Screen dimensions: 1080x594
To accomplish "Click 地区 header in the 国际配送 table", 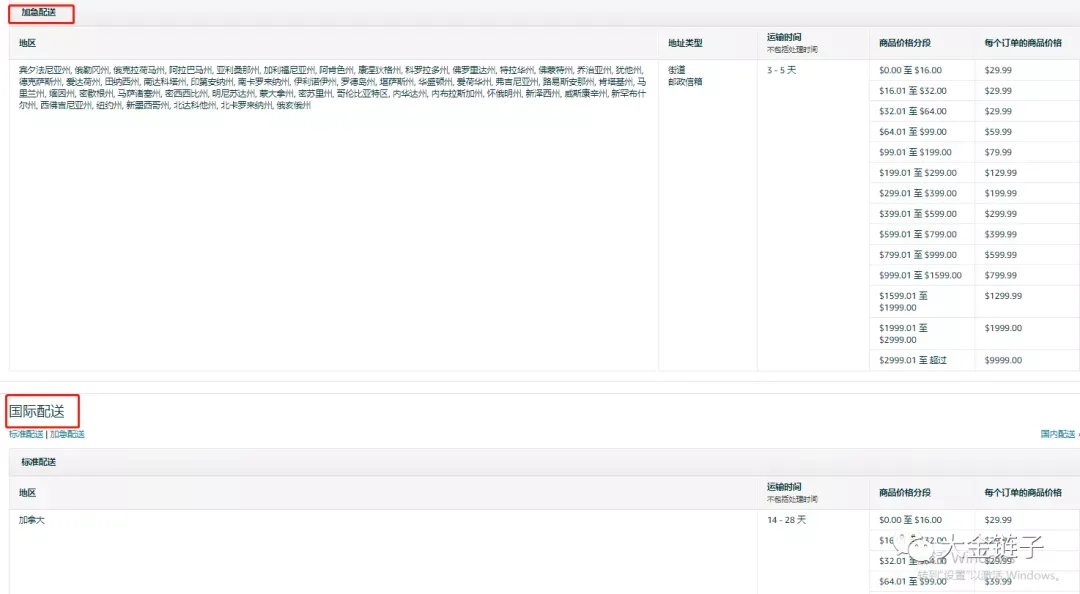I will tap(28, 493).
